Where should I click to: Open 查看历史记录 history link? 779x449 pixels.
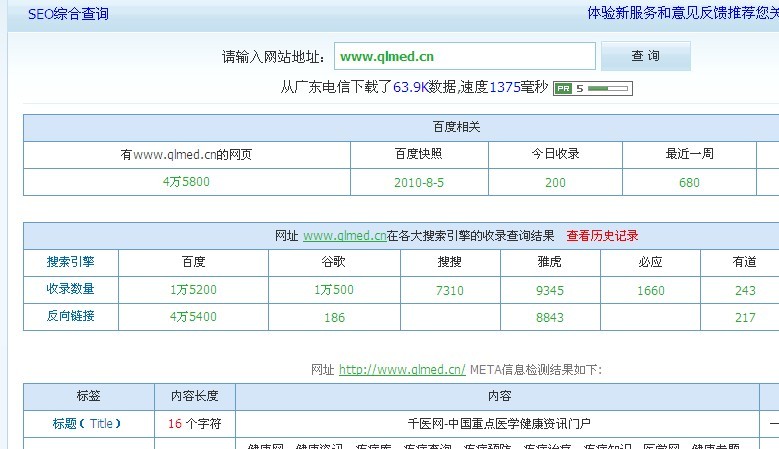(x=602, y=236)
